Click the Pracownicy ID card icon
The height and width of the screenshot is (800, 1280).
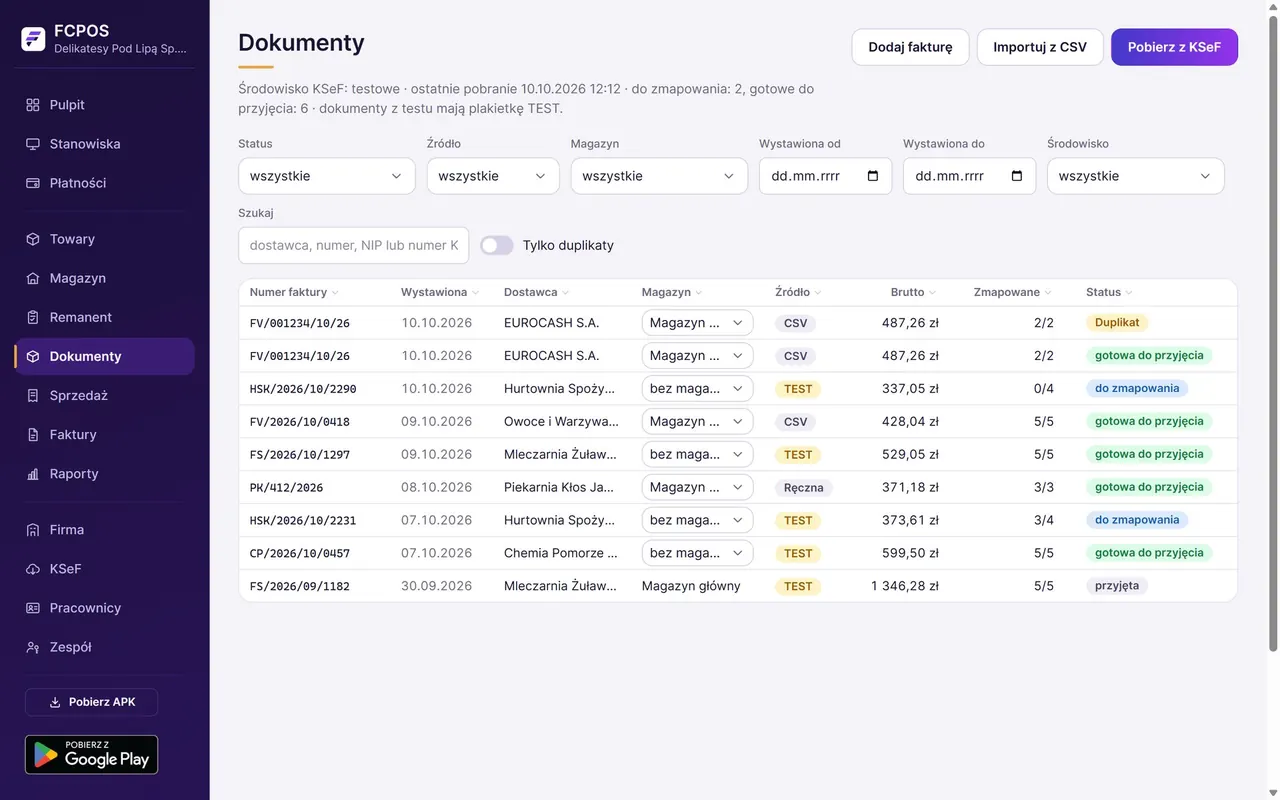(33, 607)
